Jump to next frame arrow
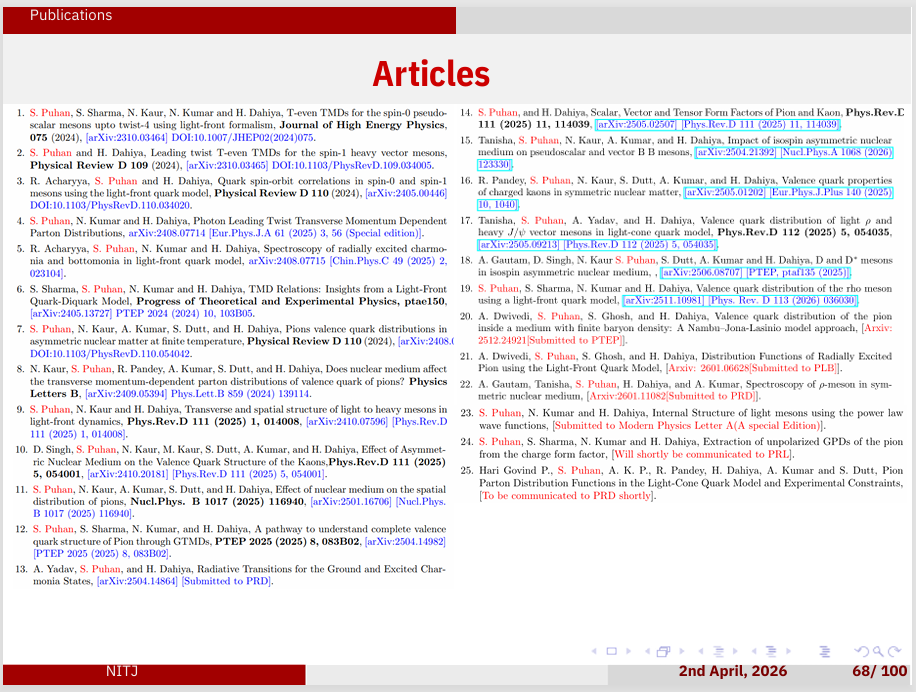Screen dimensions: 916x692 pyautogui.click(x=681, y=651)
